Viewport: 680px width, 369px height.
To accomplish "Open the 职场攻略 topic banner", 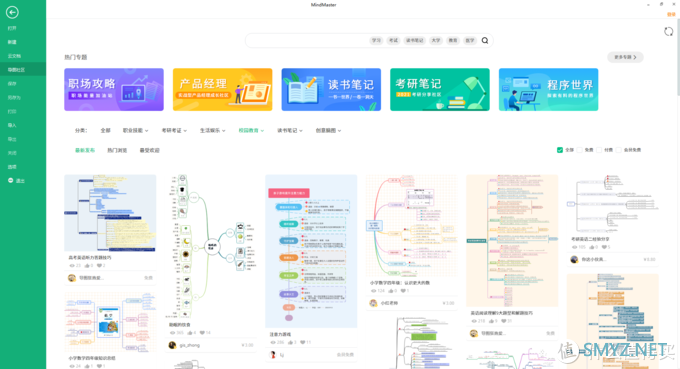I will tap(114, 89).
